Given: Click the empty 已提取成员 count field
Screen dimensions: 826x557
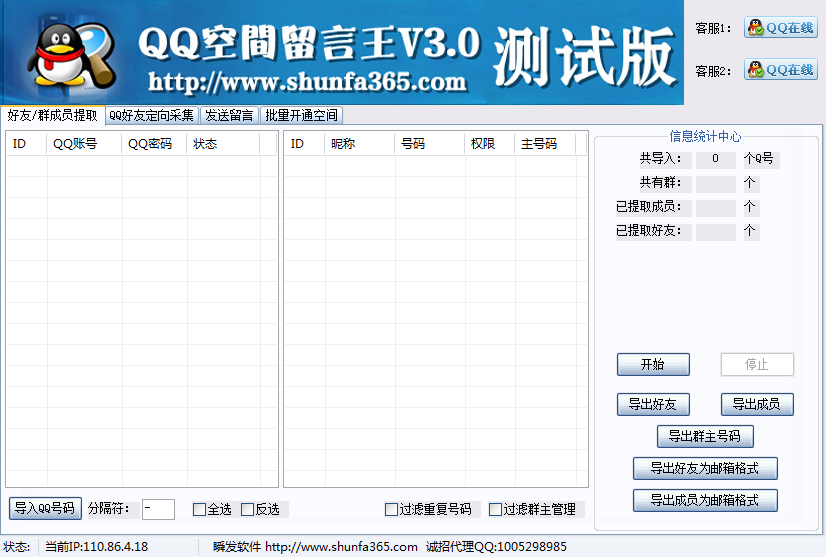Looking at the screenshot, I should click(715, 207).
